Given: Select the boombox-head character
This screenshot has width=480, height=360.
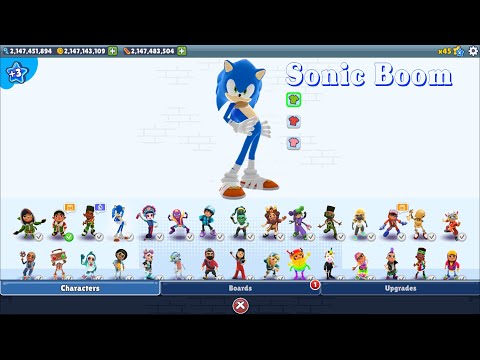Looking at the screenshot, I should point(59,264).
